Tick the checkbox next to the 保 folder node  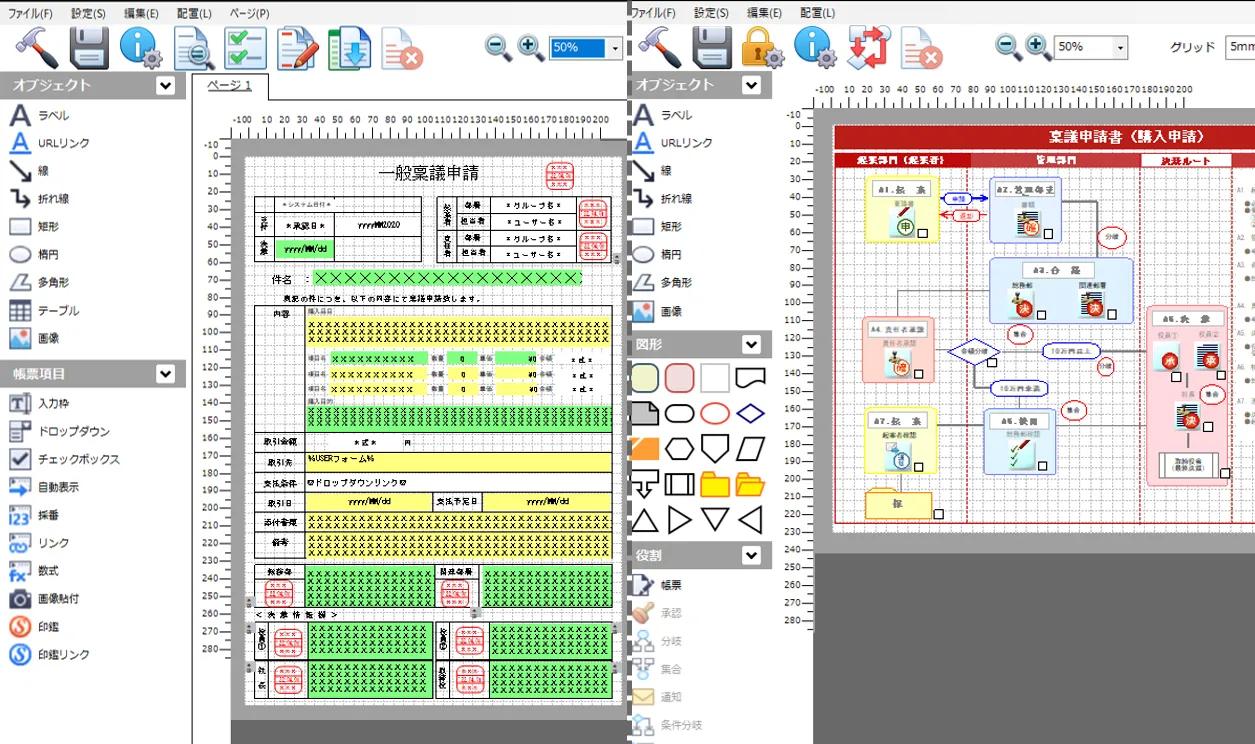tap(938, 514)
